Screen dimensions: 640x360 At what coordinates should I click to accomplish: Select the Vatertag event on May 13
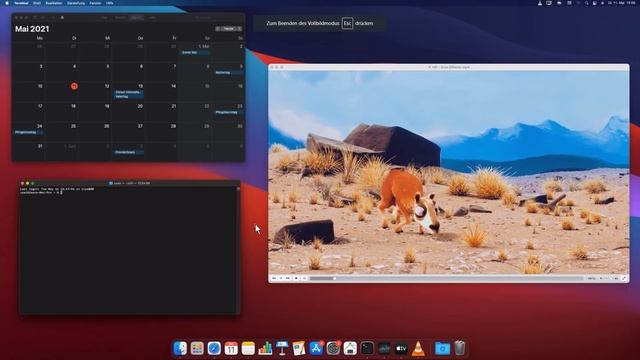point(129,96)
